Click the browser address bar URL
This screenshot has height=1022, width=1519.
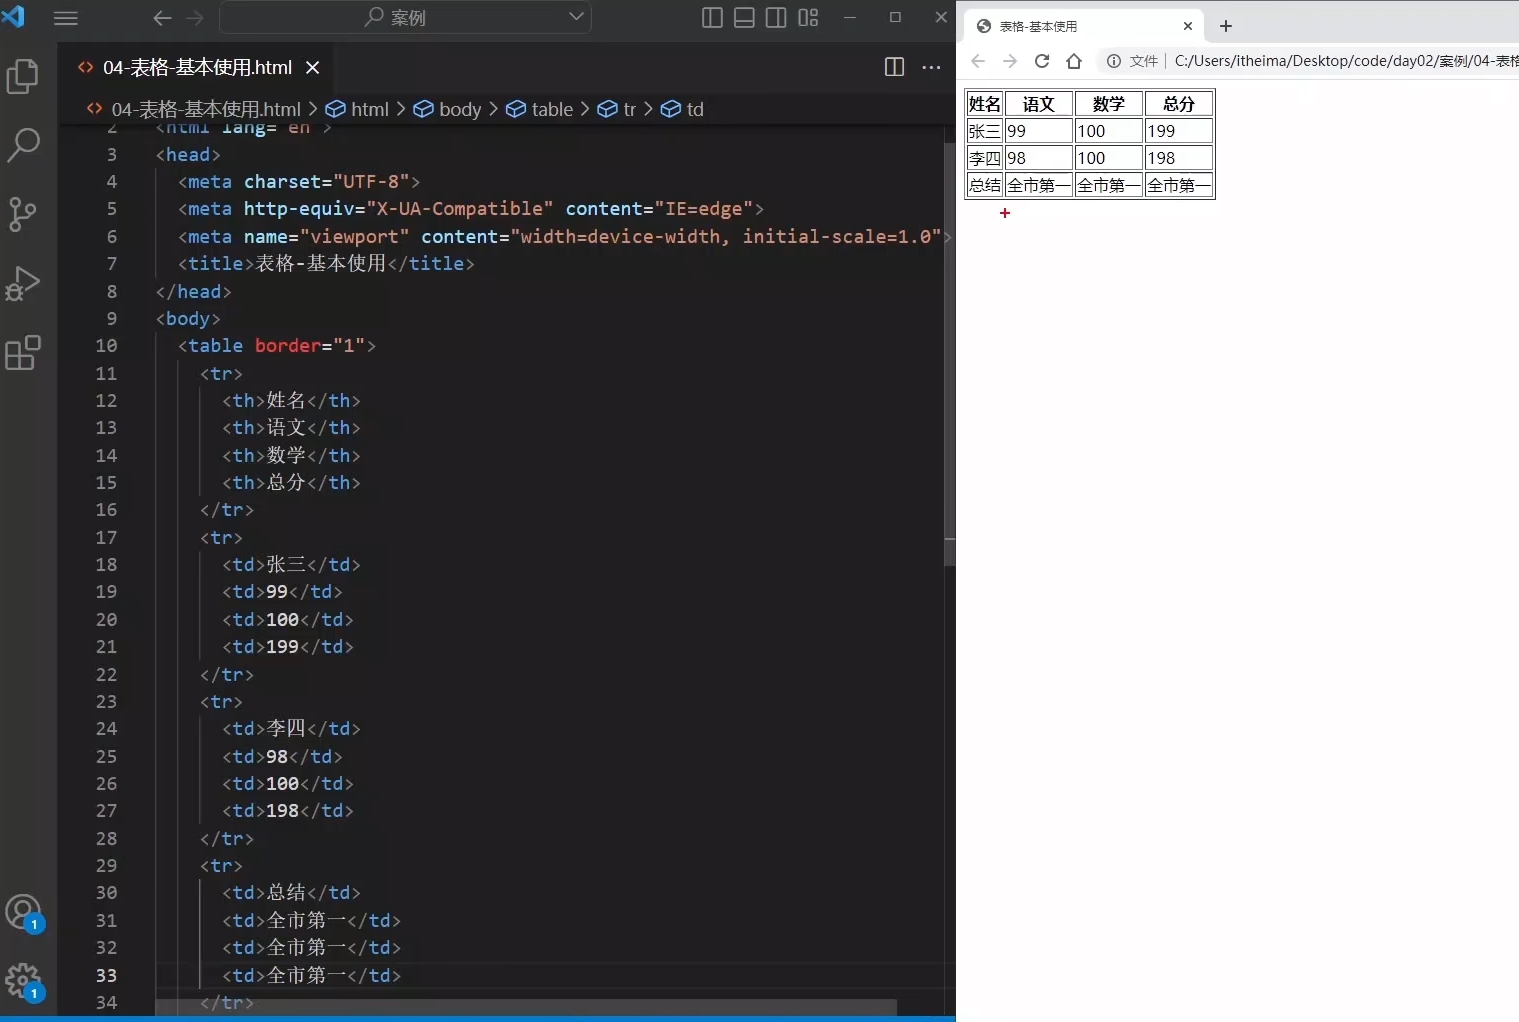coord(1346,61)
